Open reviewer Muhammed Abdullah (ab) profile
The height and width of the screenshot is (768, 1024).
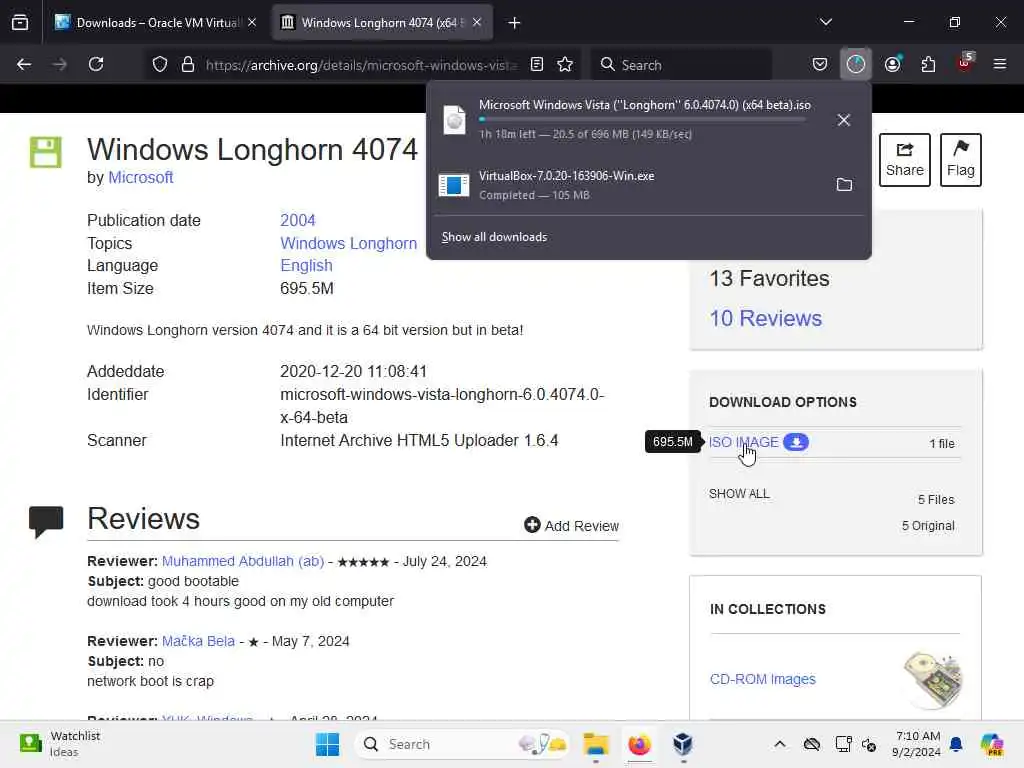click(x=243, y=562)
